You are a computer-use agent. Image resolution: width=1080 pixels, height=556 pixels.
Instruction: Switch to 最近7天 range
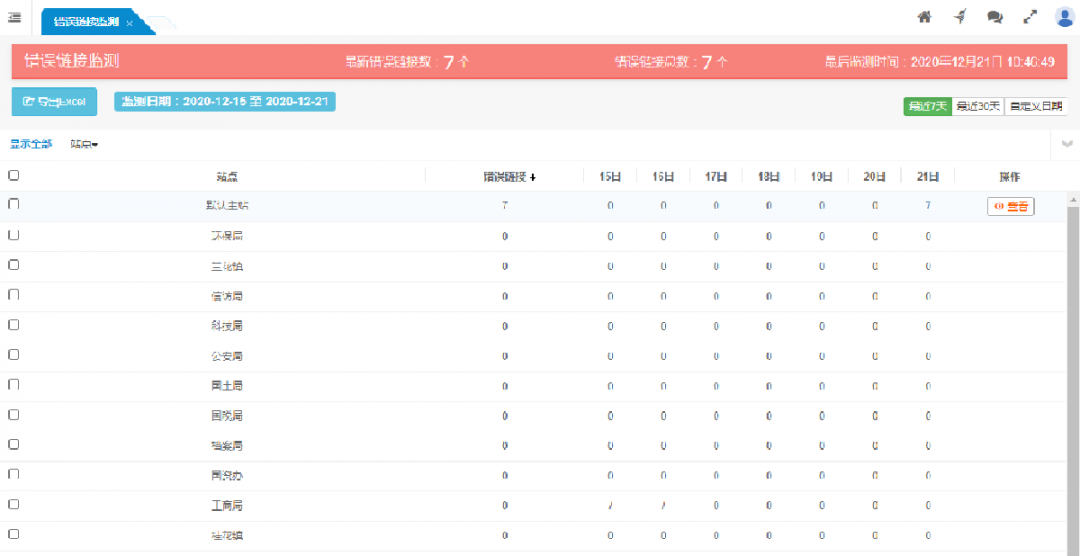pyautogui.click(x=927, y=106)
